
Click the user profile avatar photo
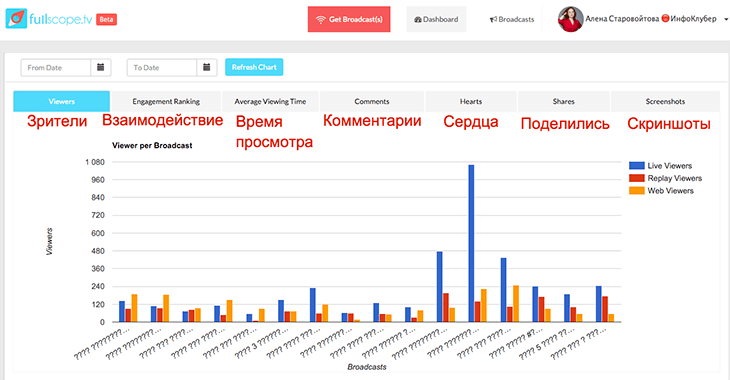coord(570,19)
